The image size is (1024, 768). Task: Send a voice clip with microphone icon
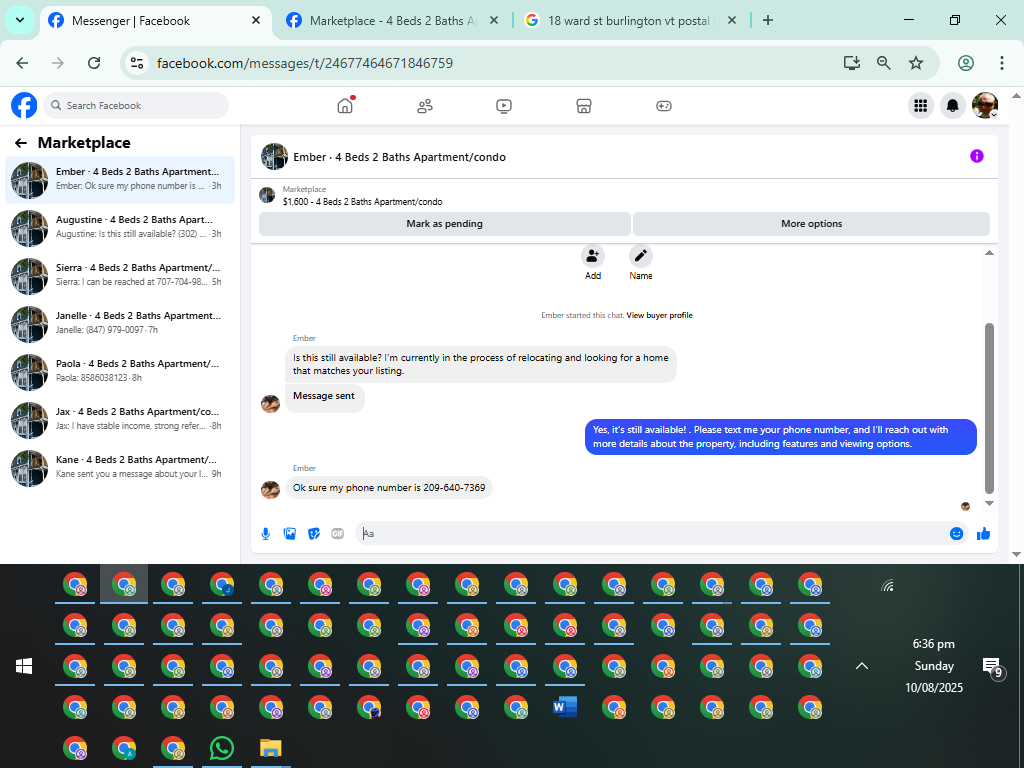266,534
